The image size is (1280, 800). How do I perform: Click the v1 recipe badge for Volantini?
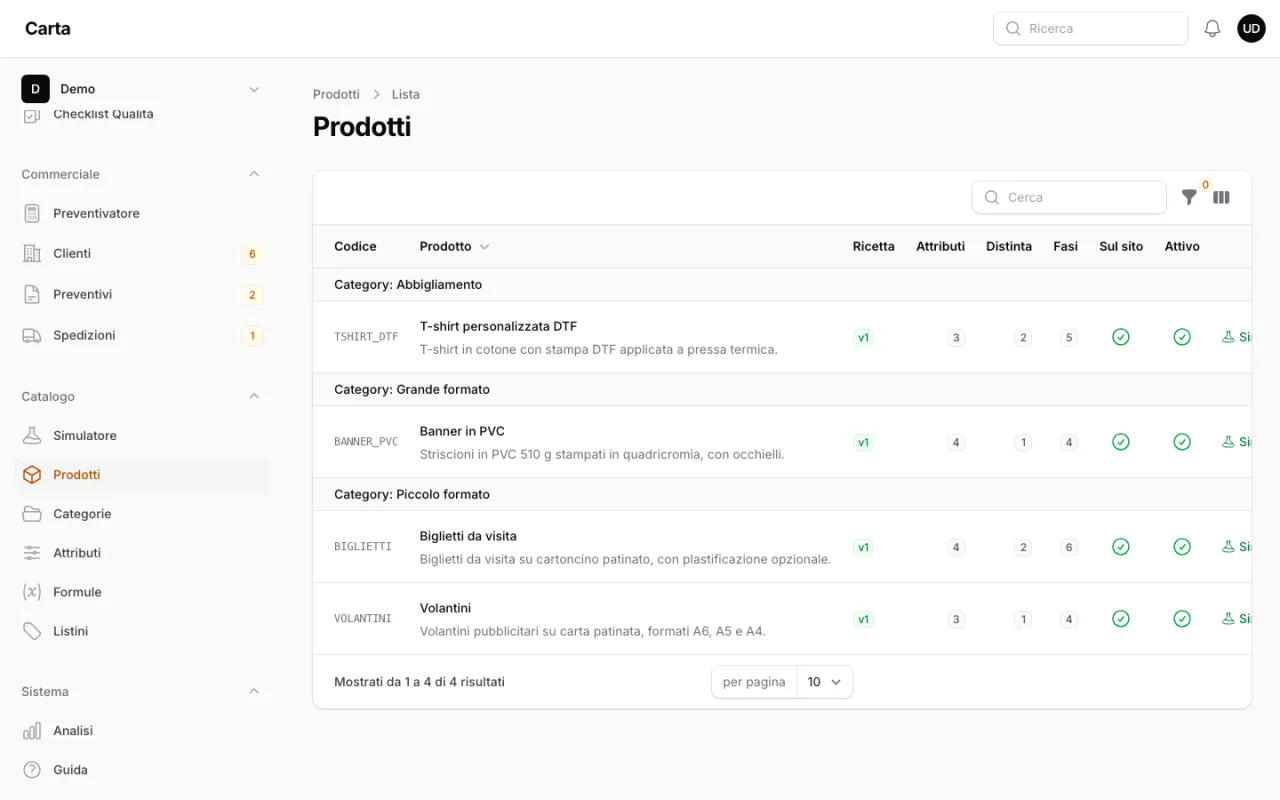coord(863,619)
